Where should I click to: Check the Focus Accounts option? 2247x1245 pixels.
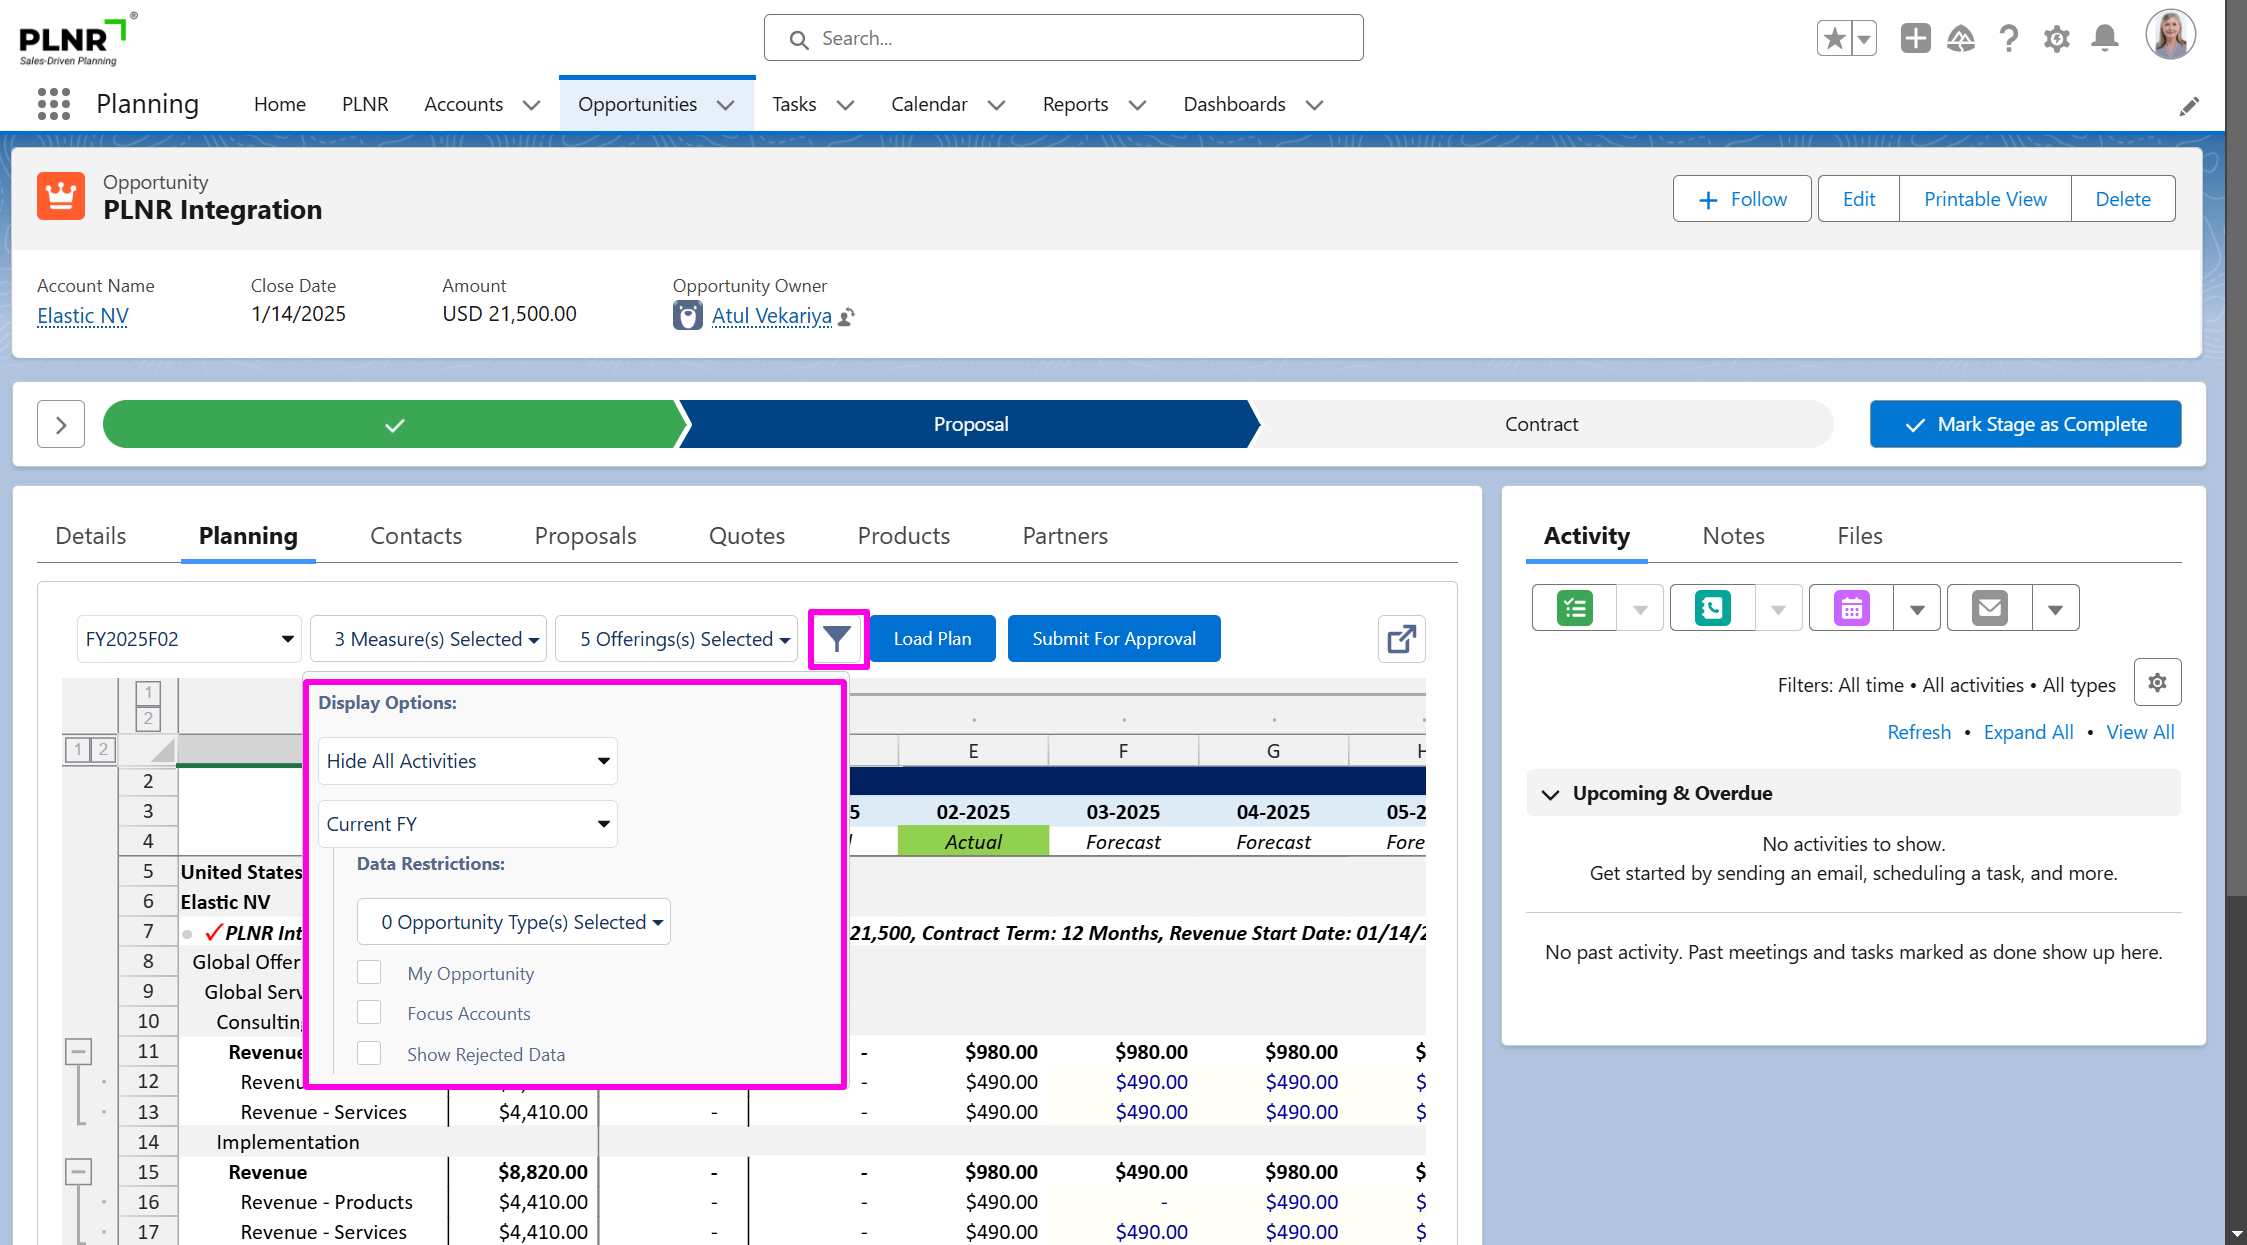369,1013
